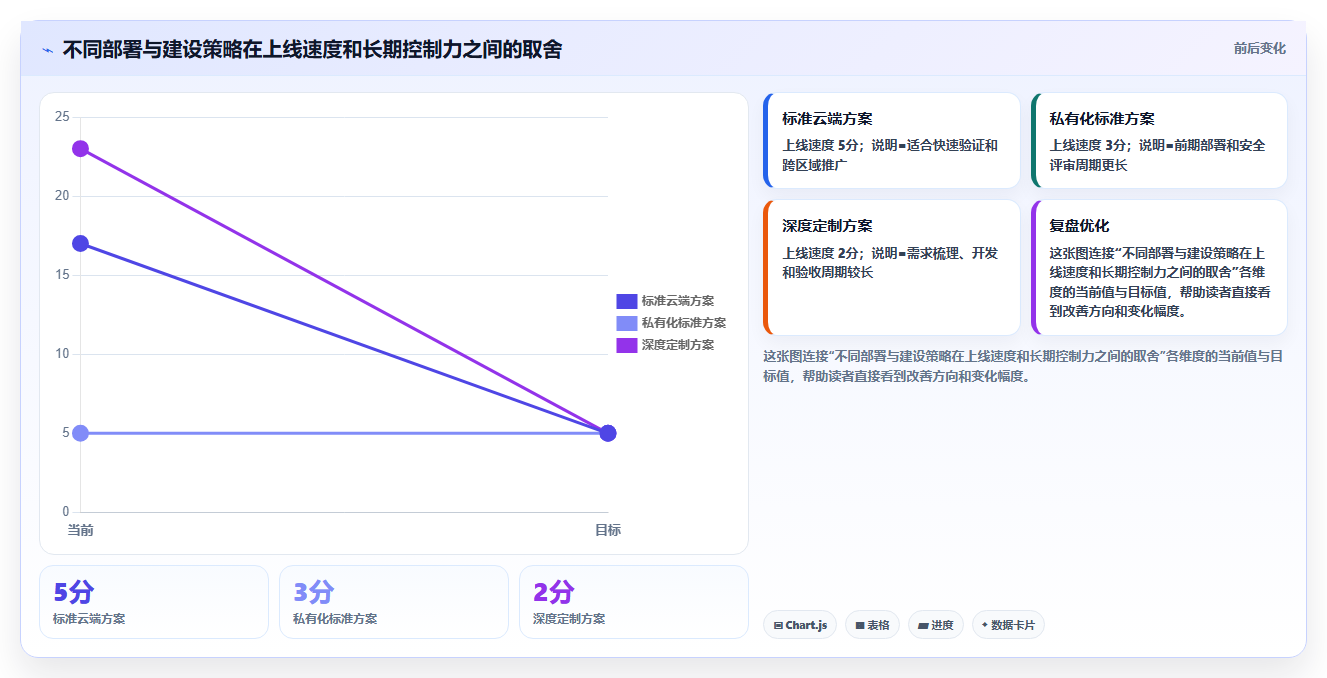Click the 5分 标准云端方案 stat card

tap(154, 602)
